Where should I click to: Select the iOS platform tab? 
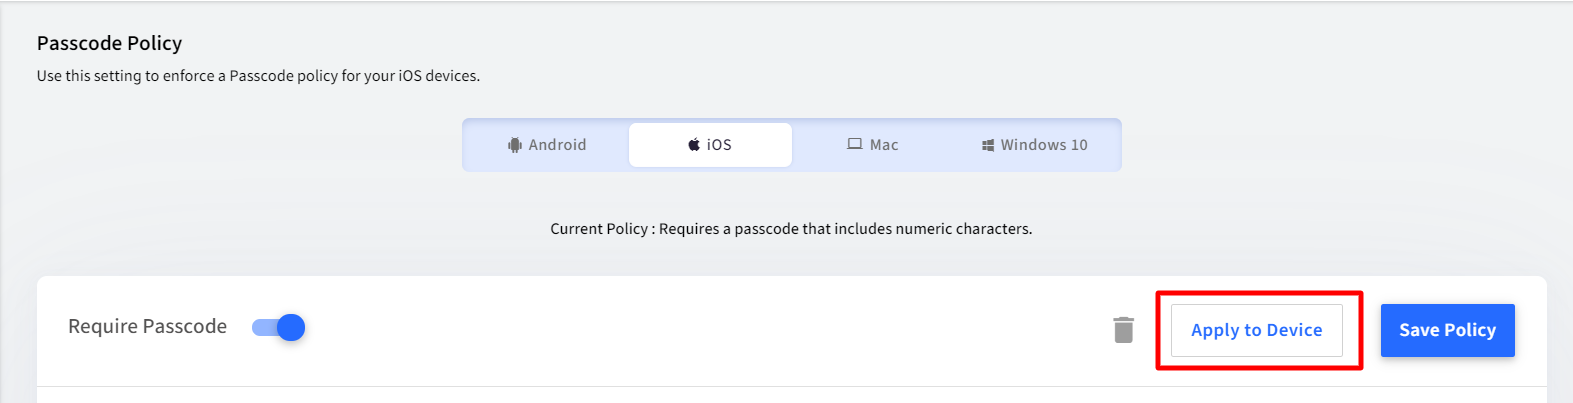point(710,145)
